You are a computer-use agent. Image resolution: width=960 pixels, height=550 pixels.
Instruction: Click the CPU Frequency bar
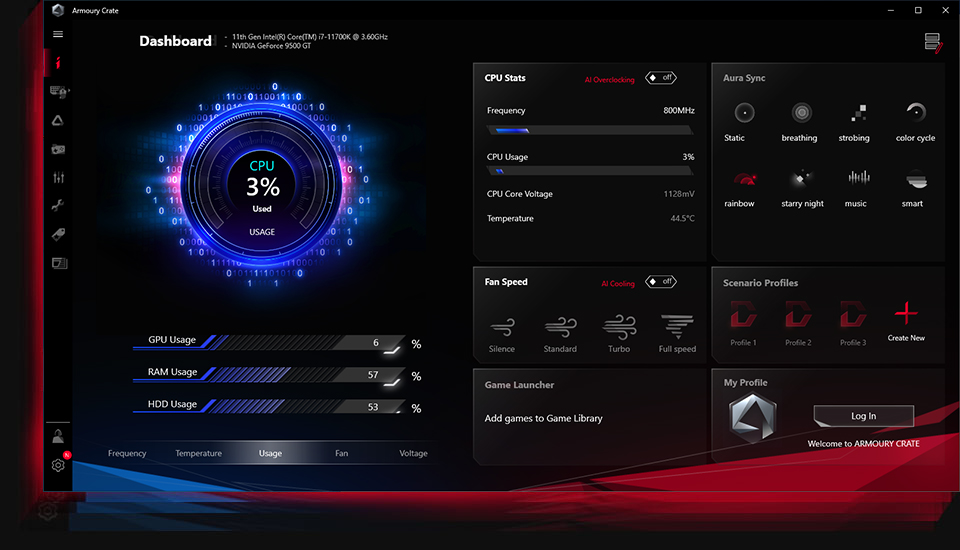[x=590, y=130]
